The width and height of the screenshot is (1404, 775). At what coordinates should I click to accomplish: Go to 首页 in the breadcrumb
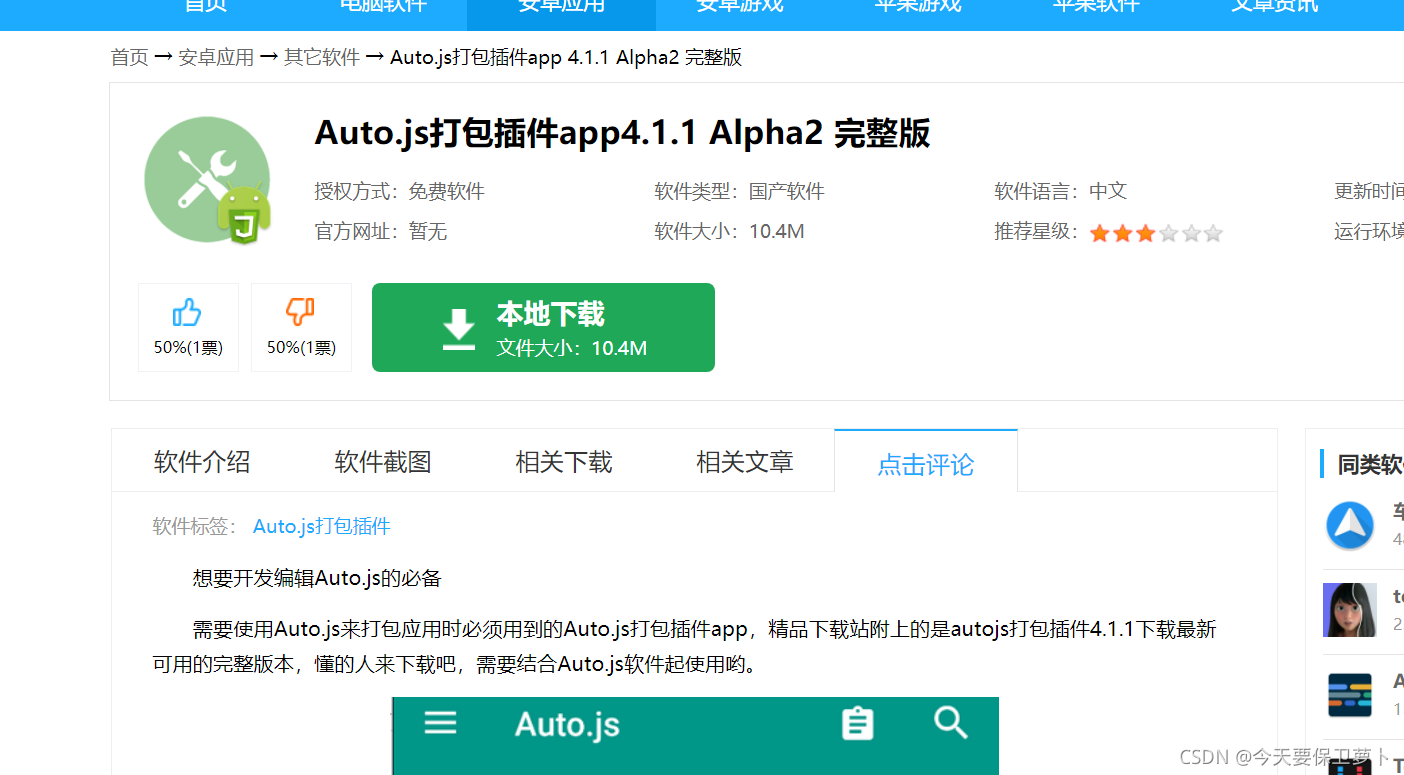[129, 57]
